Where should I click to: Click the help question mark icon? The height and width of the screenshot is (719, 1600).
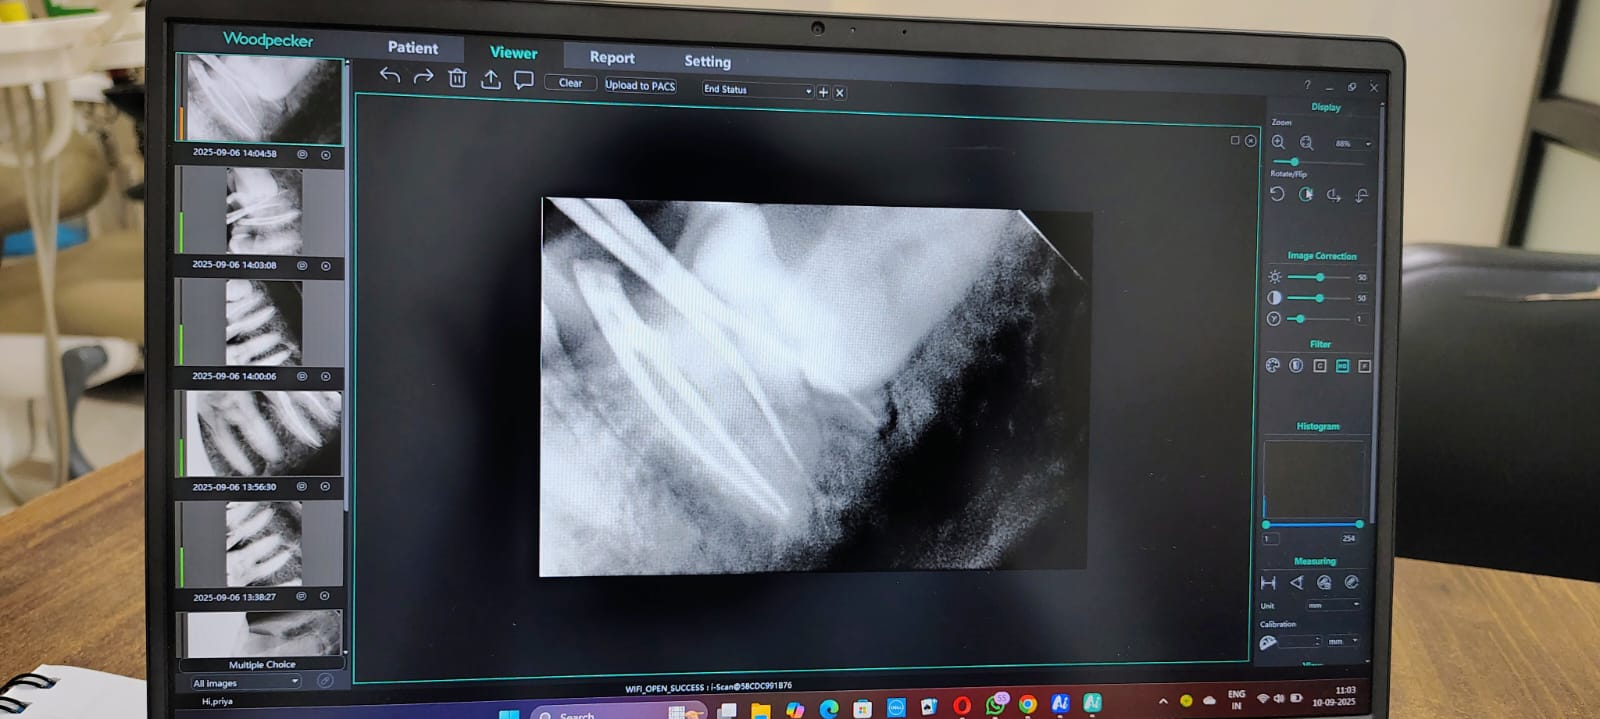[1307, 85]
